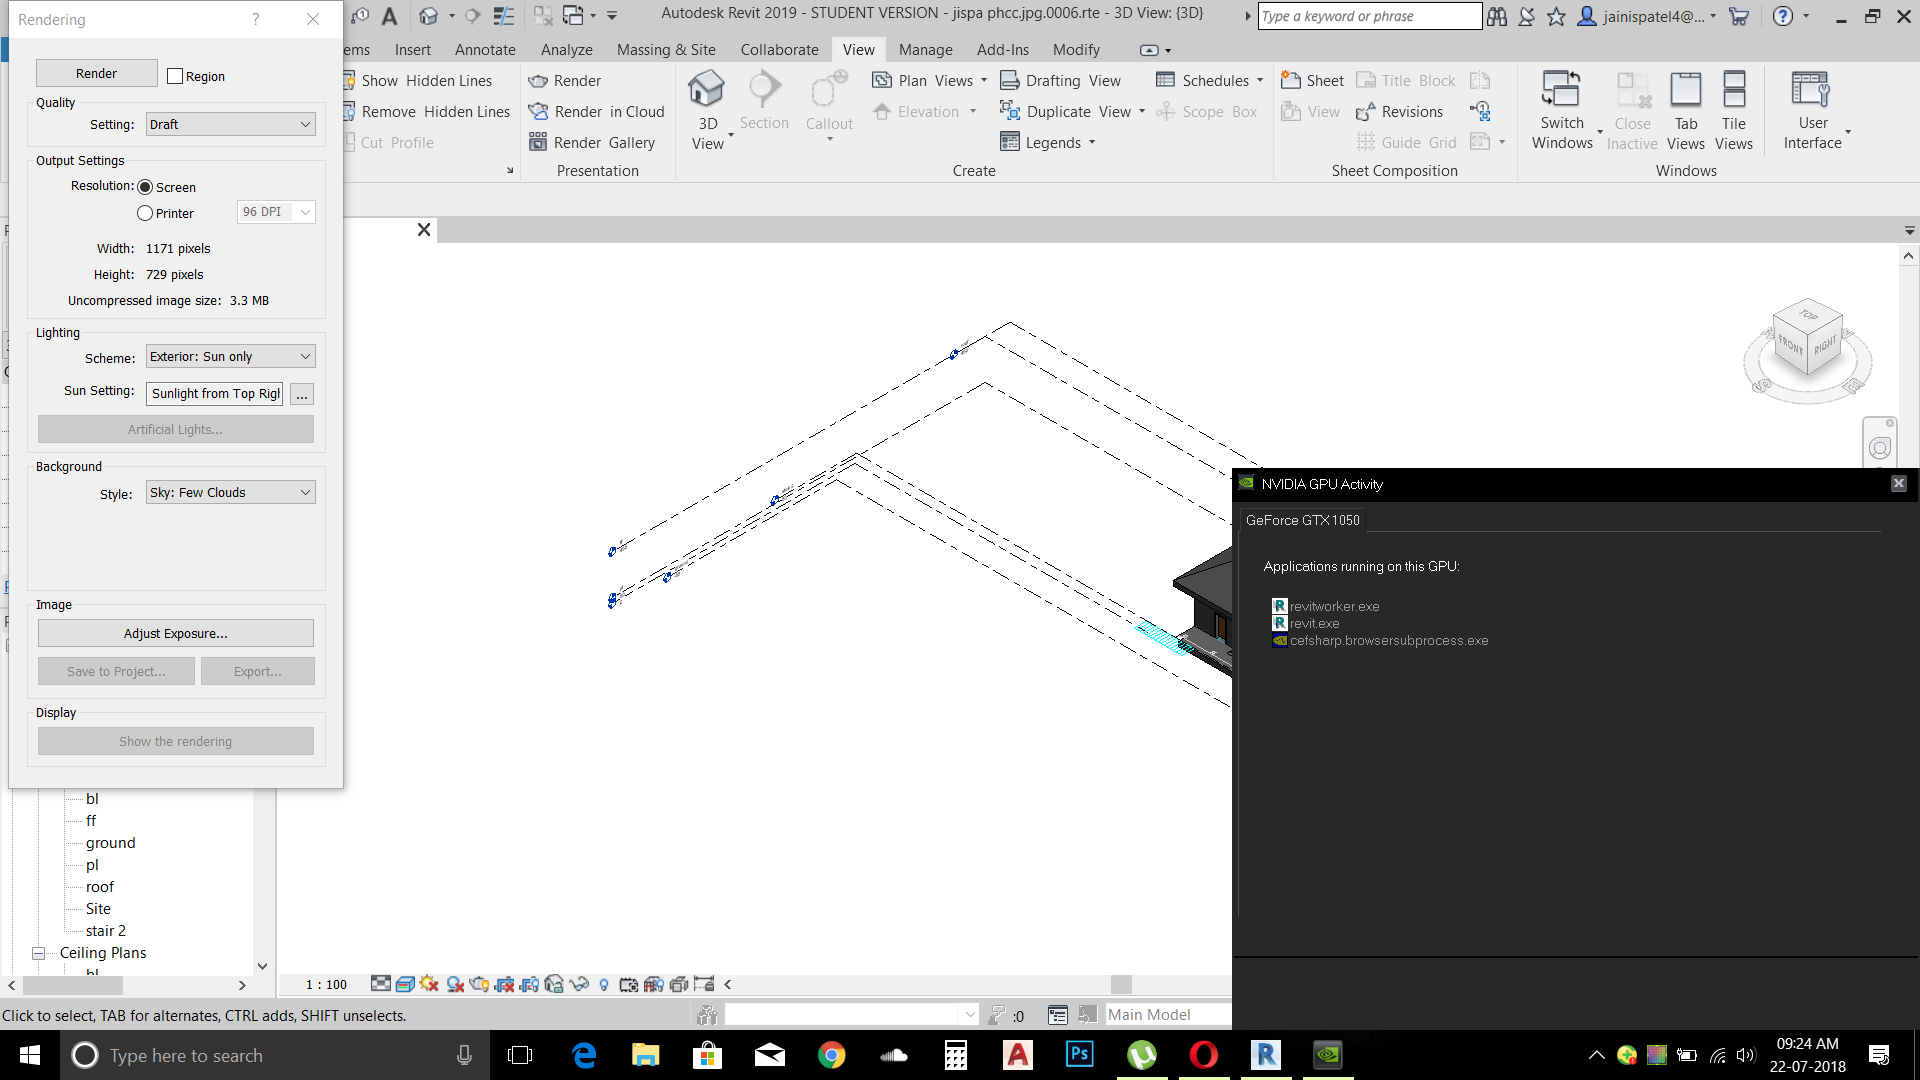Click the Main Model design option field
This screenshot has height=1080, width=1920.
pyautogui.click(x=1167, y=1015)
